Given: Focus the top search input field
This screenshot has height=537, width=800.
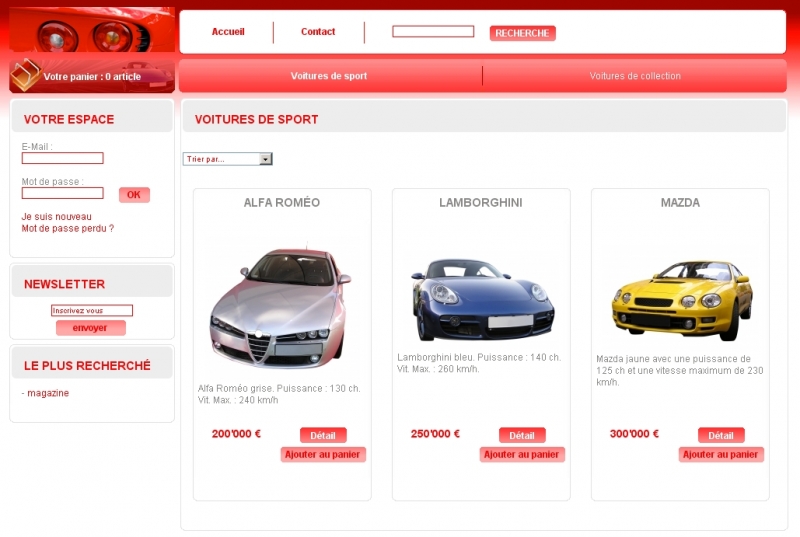Looking at the screenshot, I should [x=433, y=32].
